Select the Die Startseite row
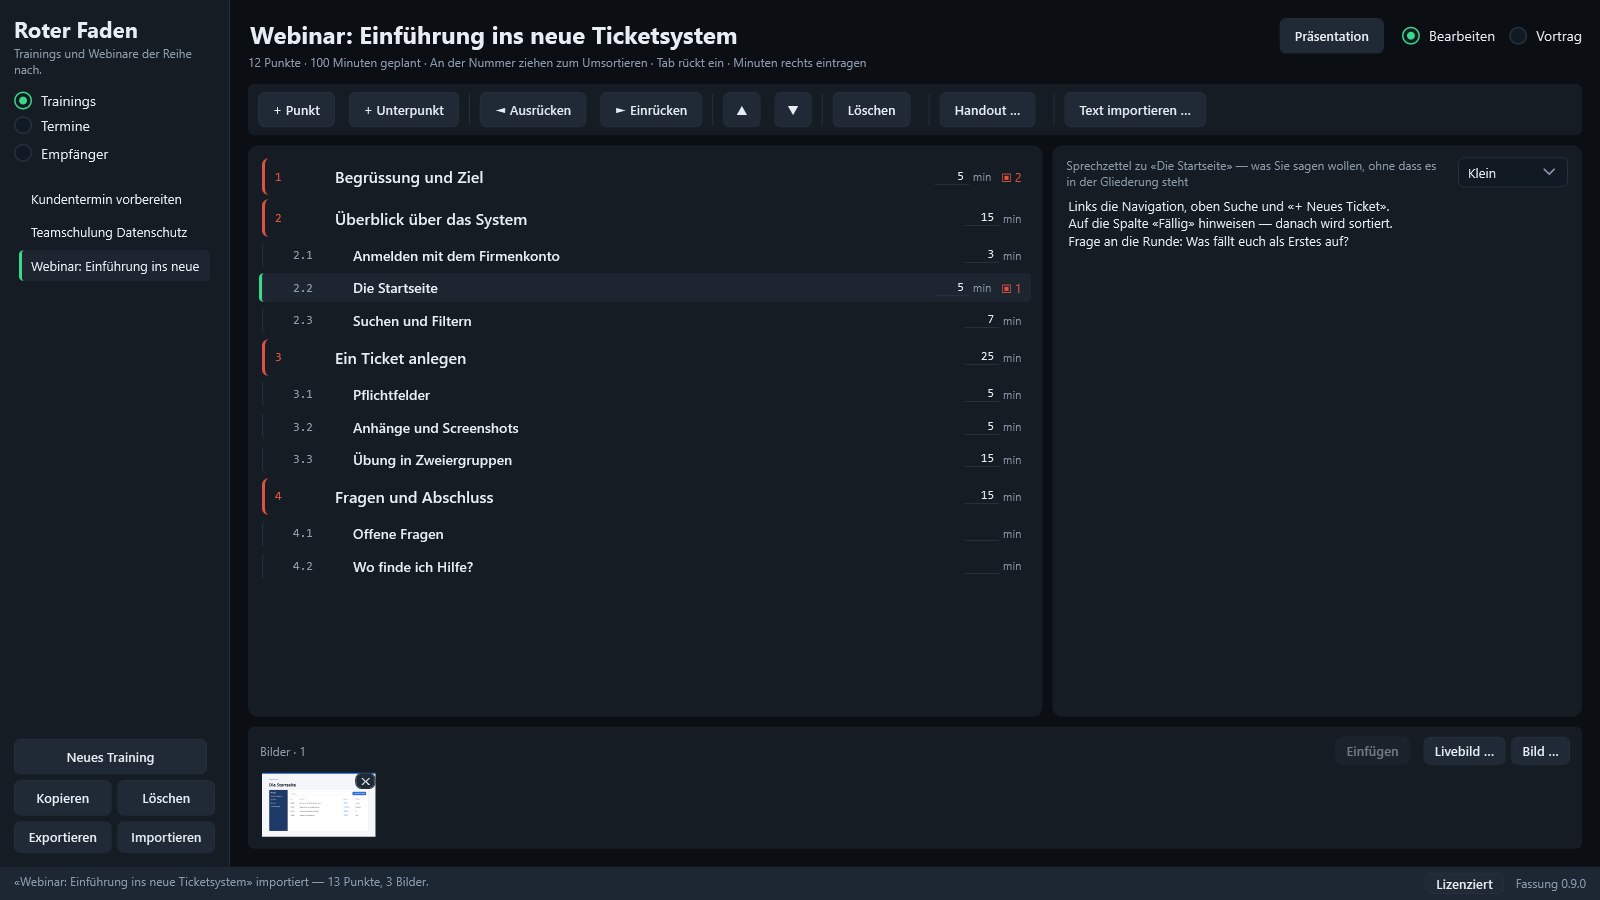 coord(645,288)
